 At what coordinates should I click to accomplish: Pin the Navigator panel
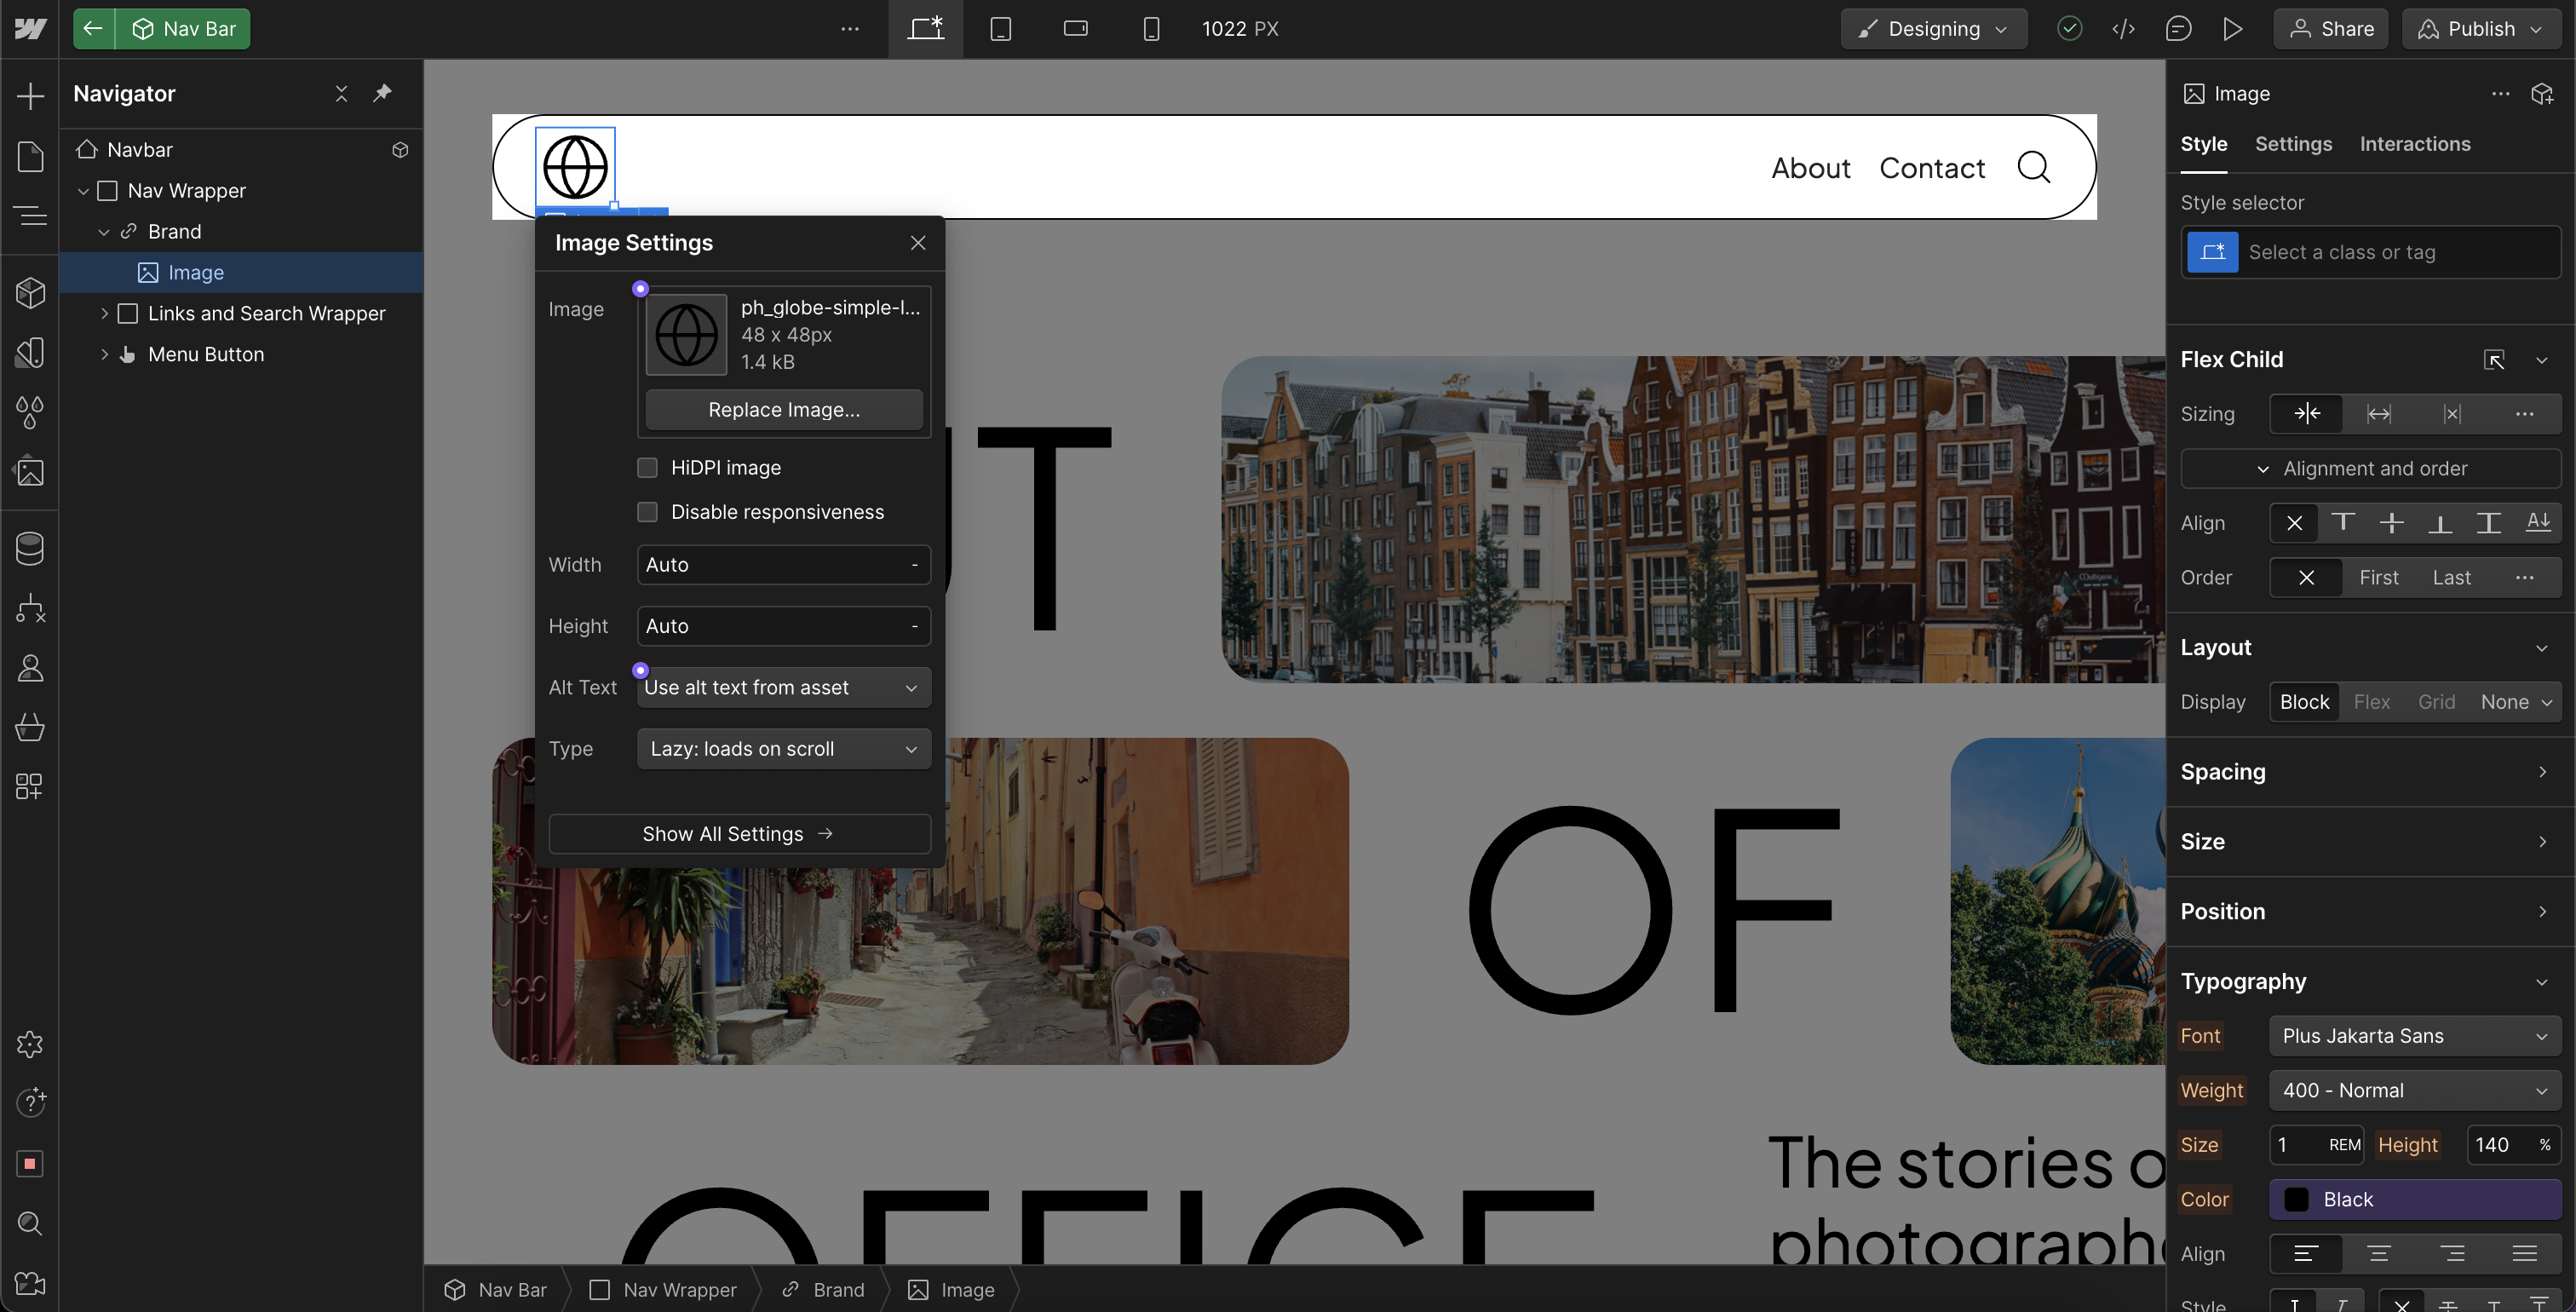[382, 93]
